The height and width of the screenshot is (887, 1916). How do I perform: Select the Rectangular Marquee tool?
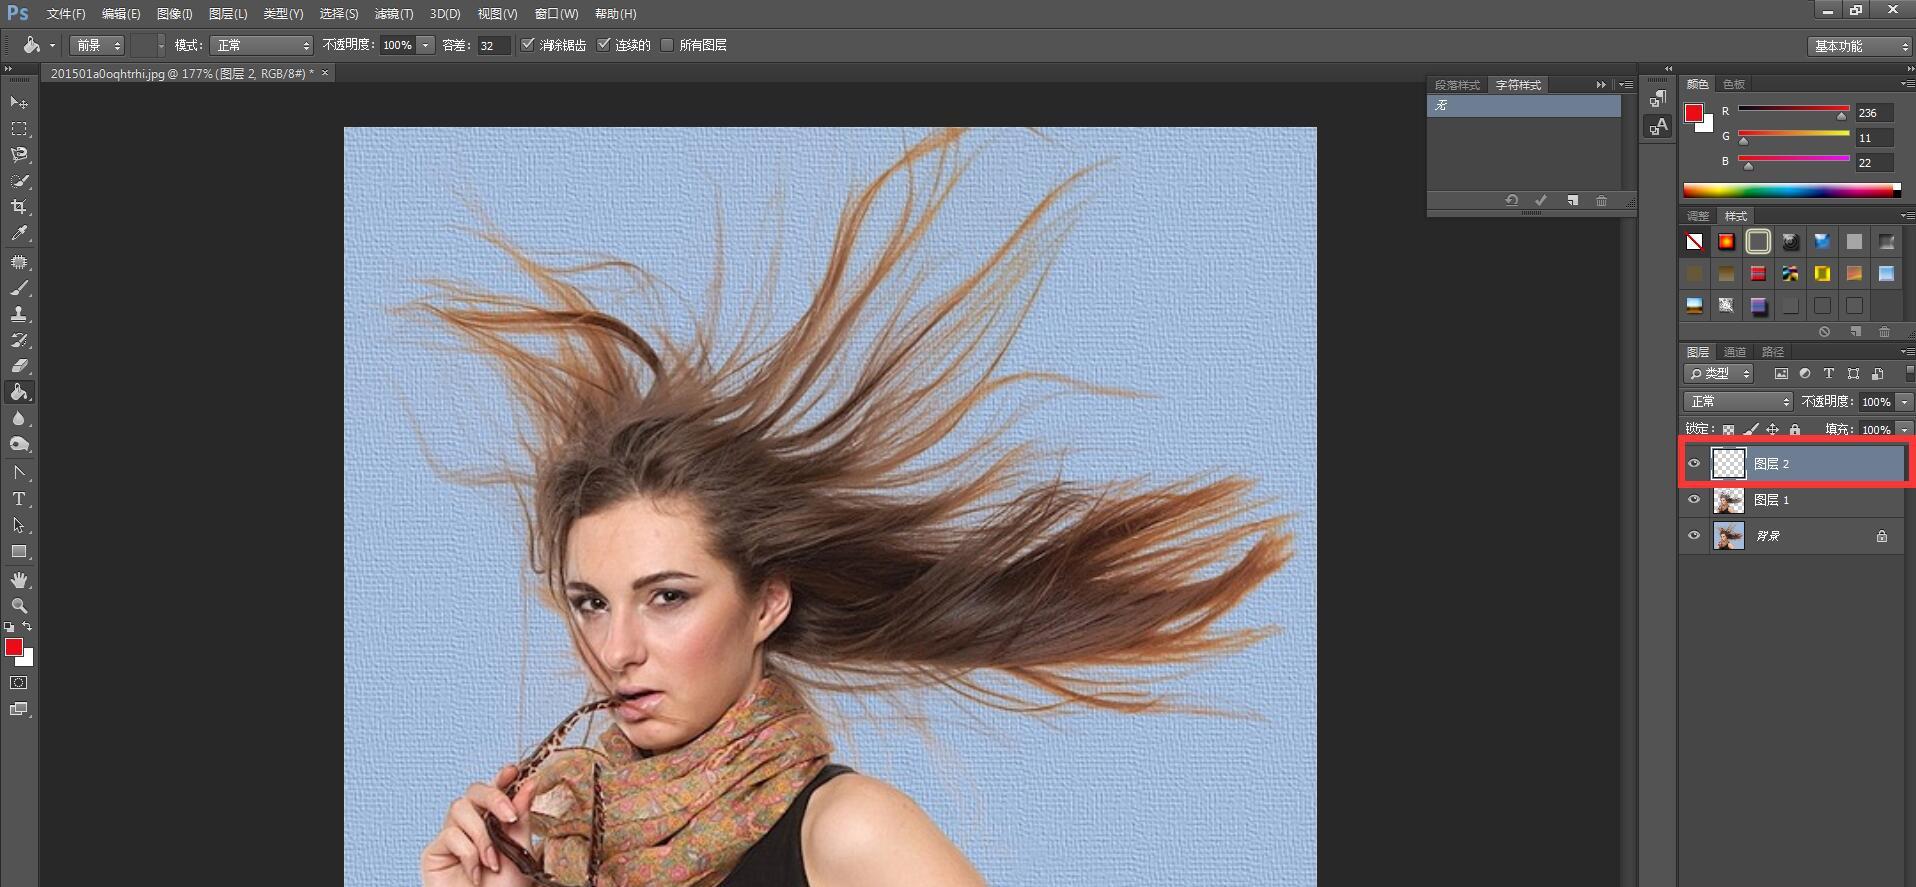19,129
